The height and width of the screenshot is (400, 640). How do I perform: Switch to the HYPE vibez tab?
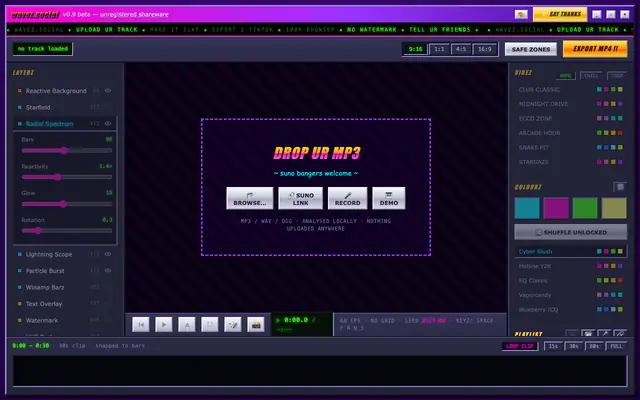[x=566, y=76]
